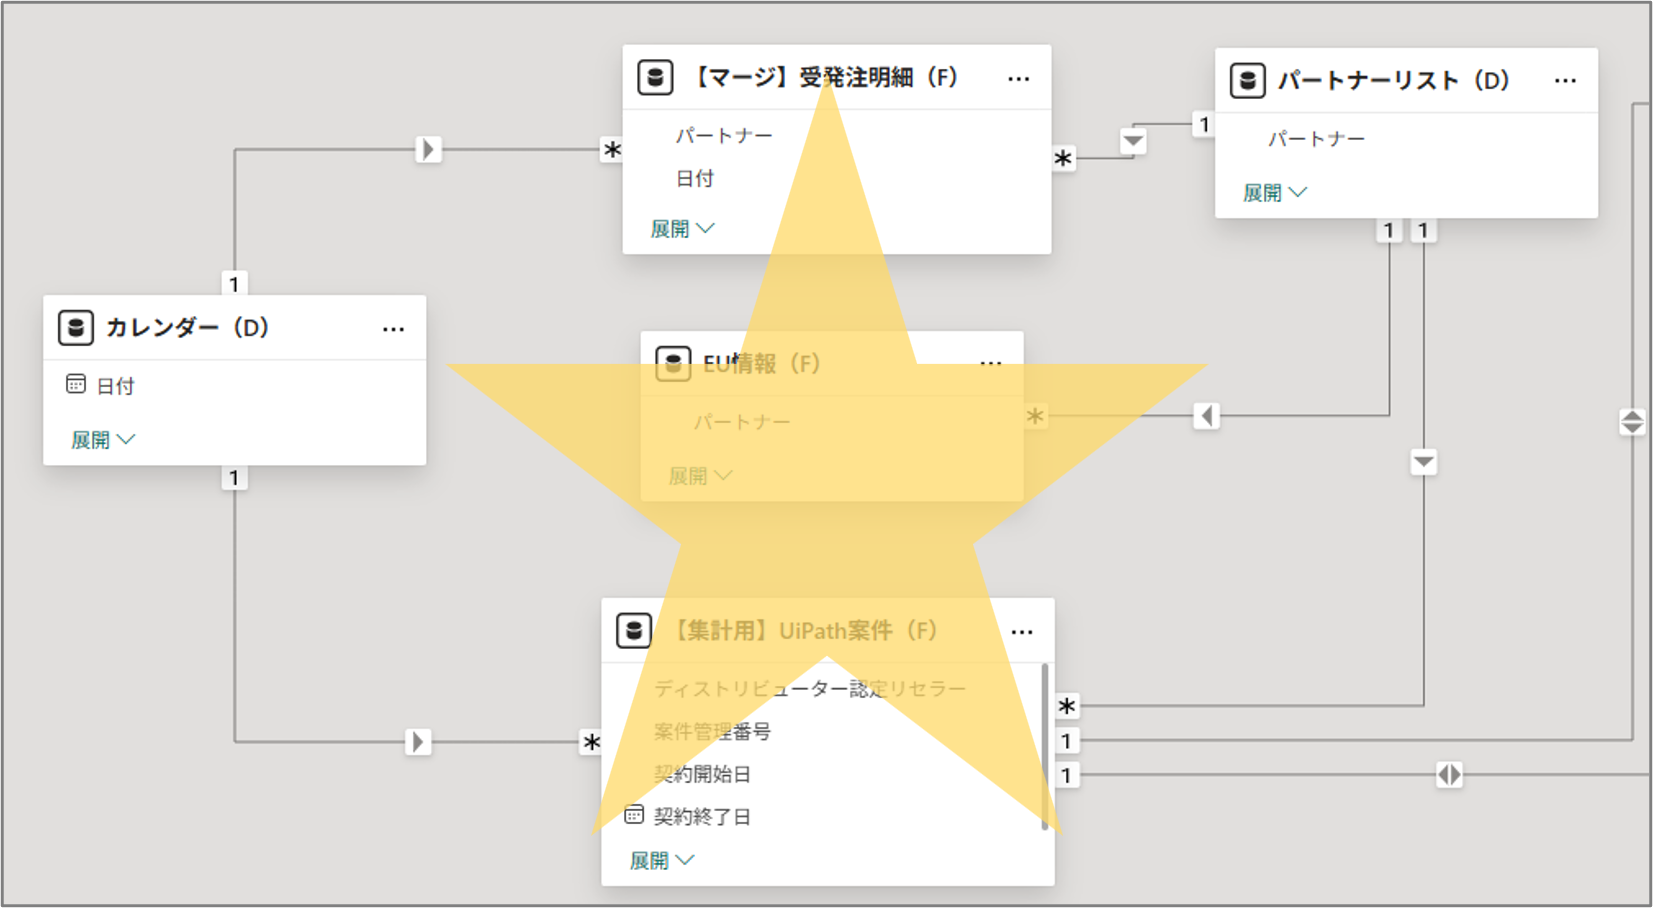Viewport: 1653px width, 908px height.
Task: Open more options for カレンダー（D） table
Action: click(394, 329)
